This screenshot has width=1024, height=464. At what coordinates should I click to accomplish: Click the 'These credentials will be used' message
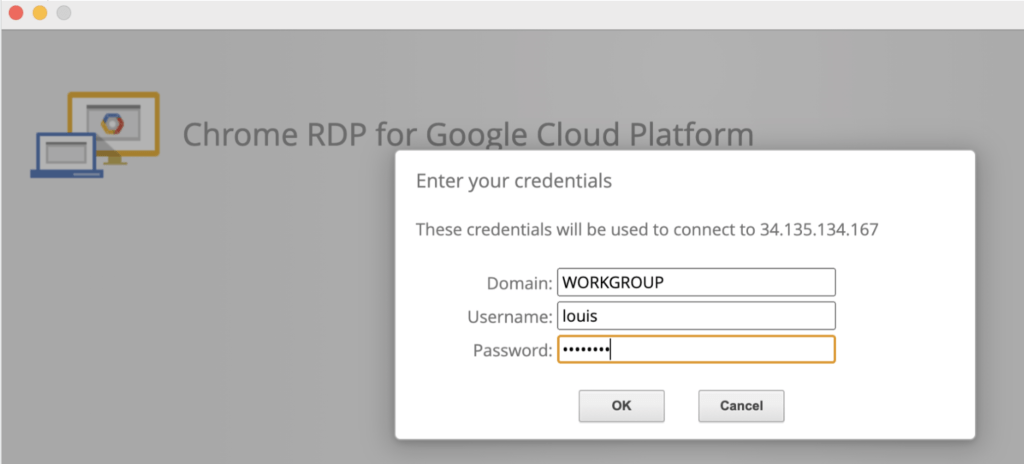point(585,230)
